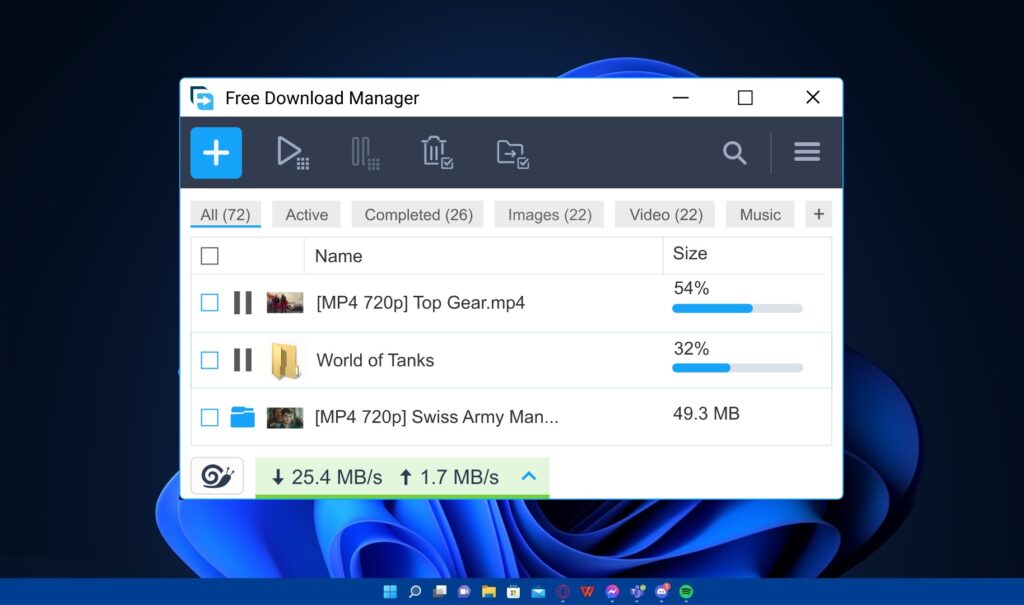Close the Free Download Manager window
This screenshot has height=605, width=1024.
pyautogui.click(x=812, y=97)
